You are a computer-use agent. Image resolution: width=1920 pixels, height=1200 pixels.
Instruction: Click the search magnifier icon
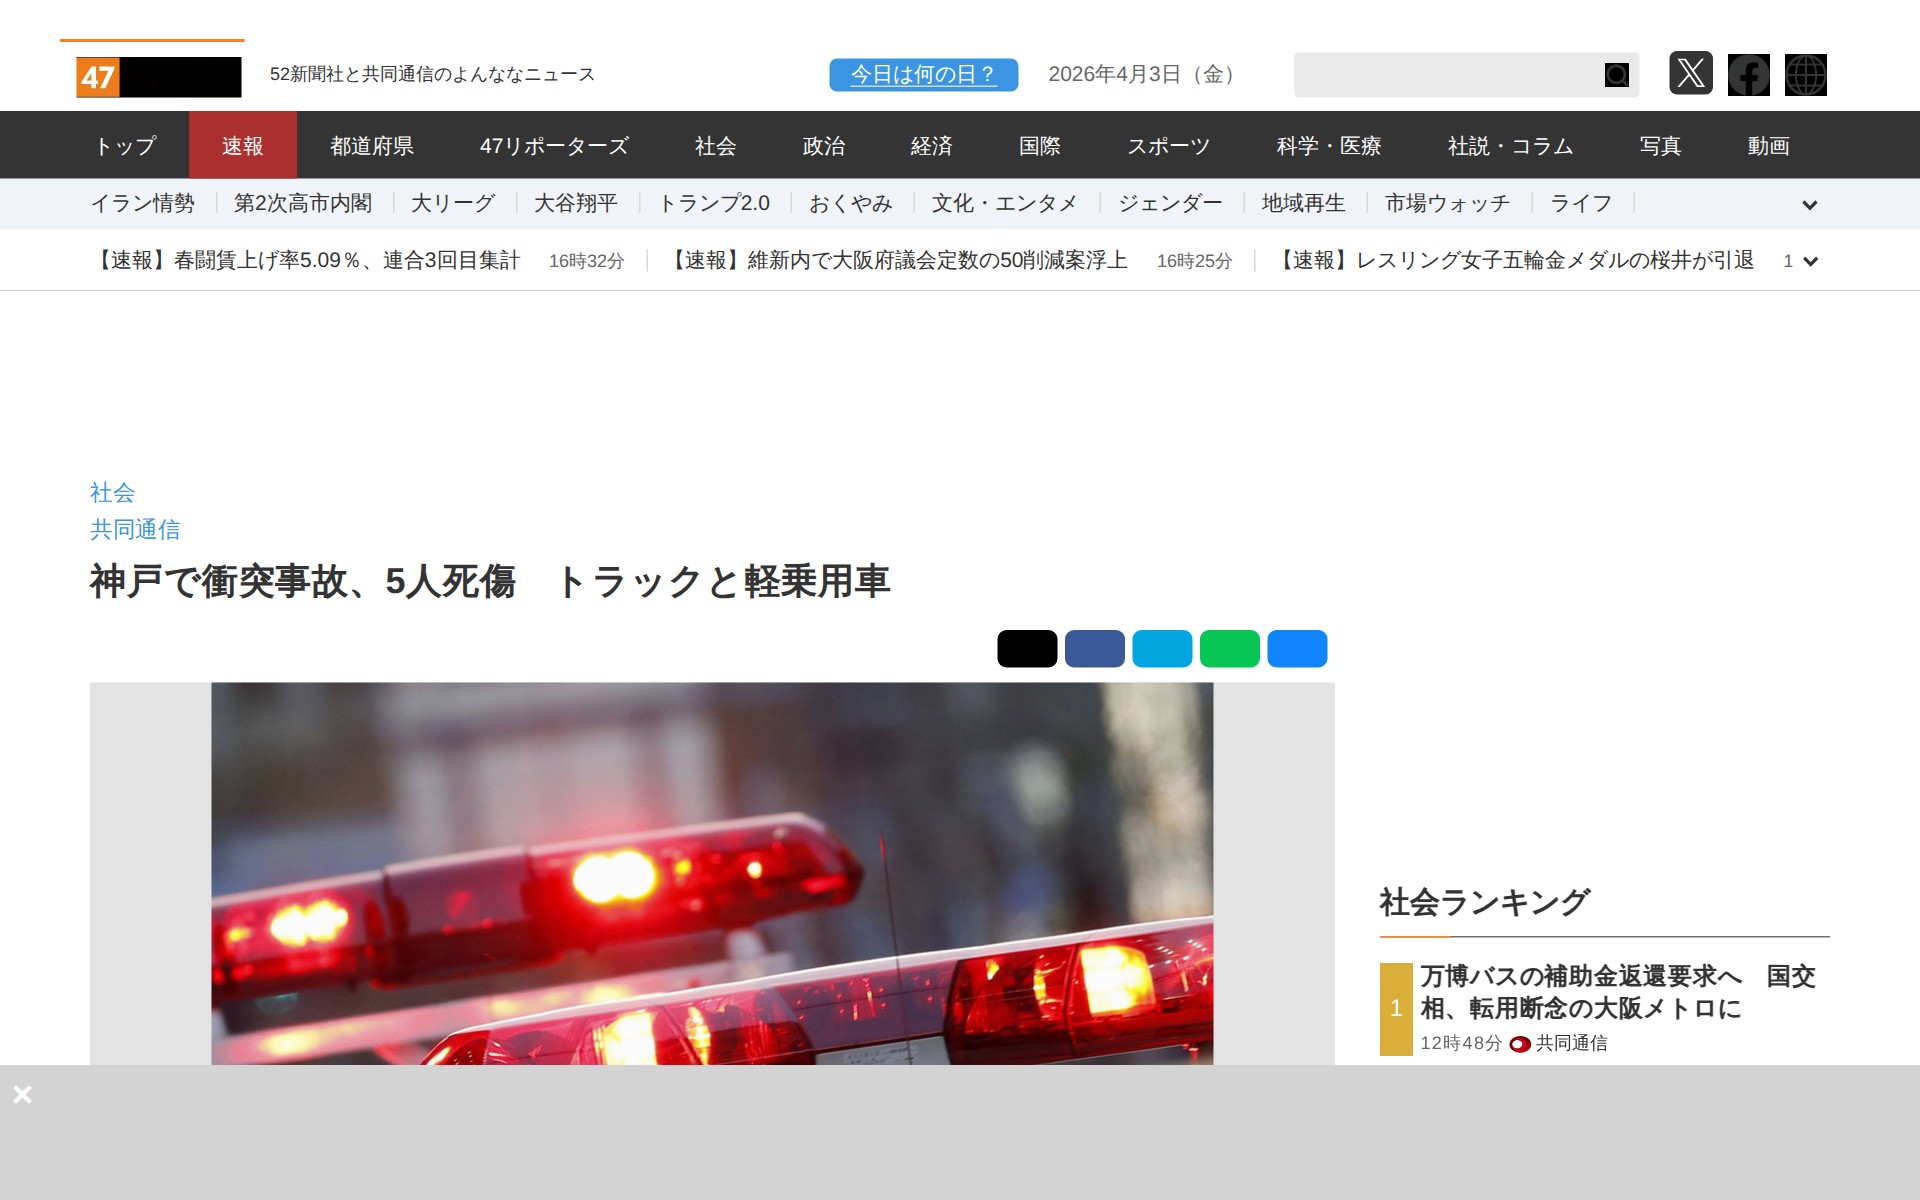pyautogui.click(x=1616, y=75)
